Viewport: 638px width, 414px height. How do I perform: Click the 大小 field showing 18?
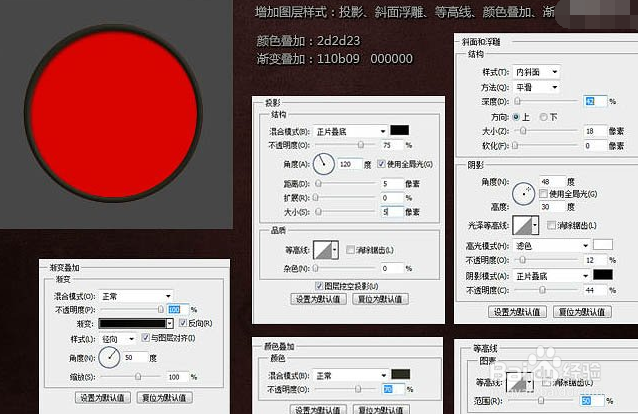point(595,131)
